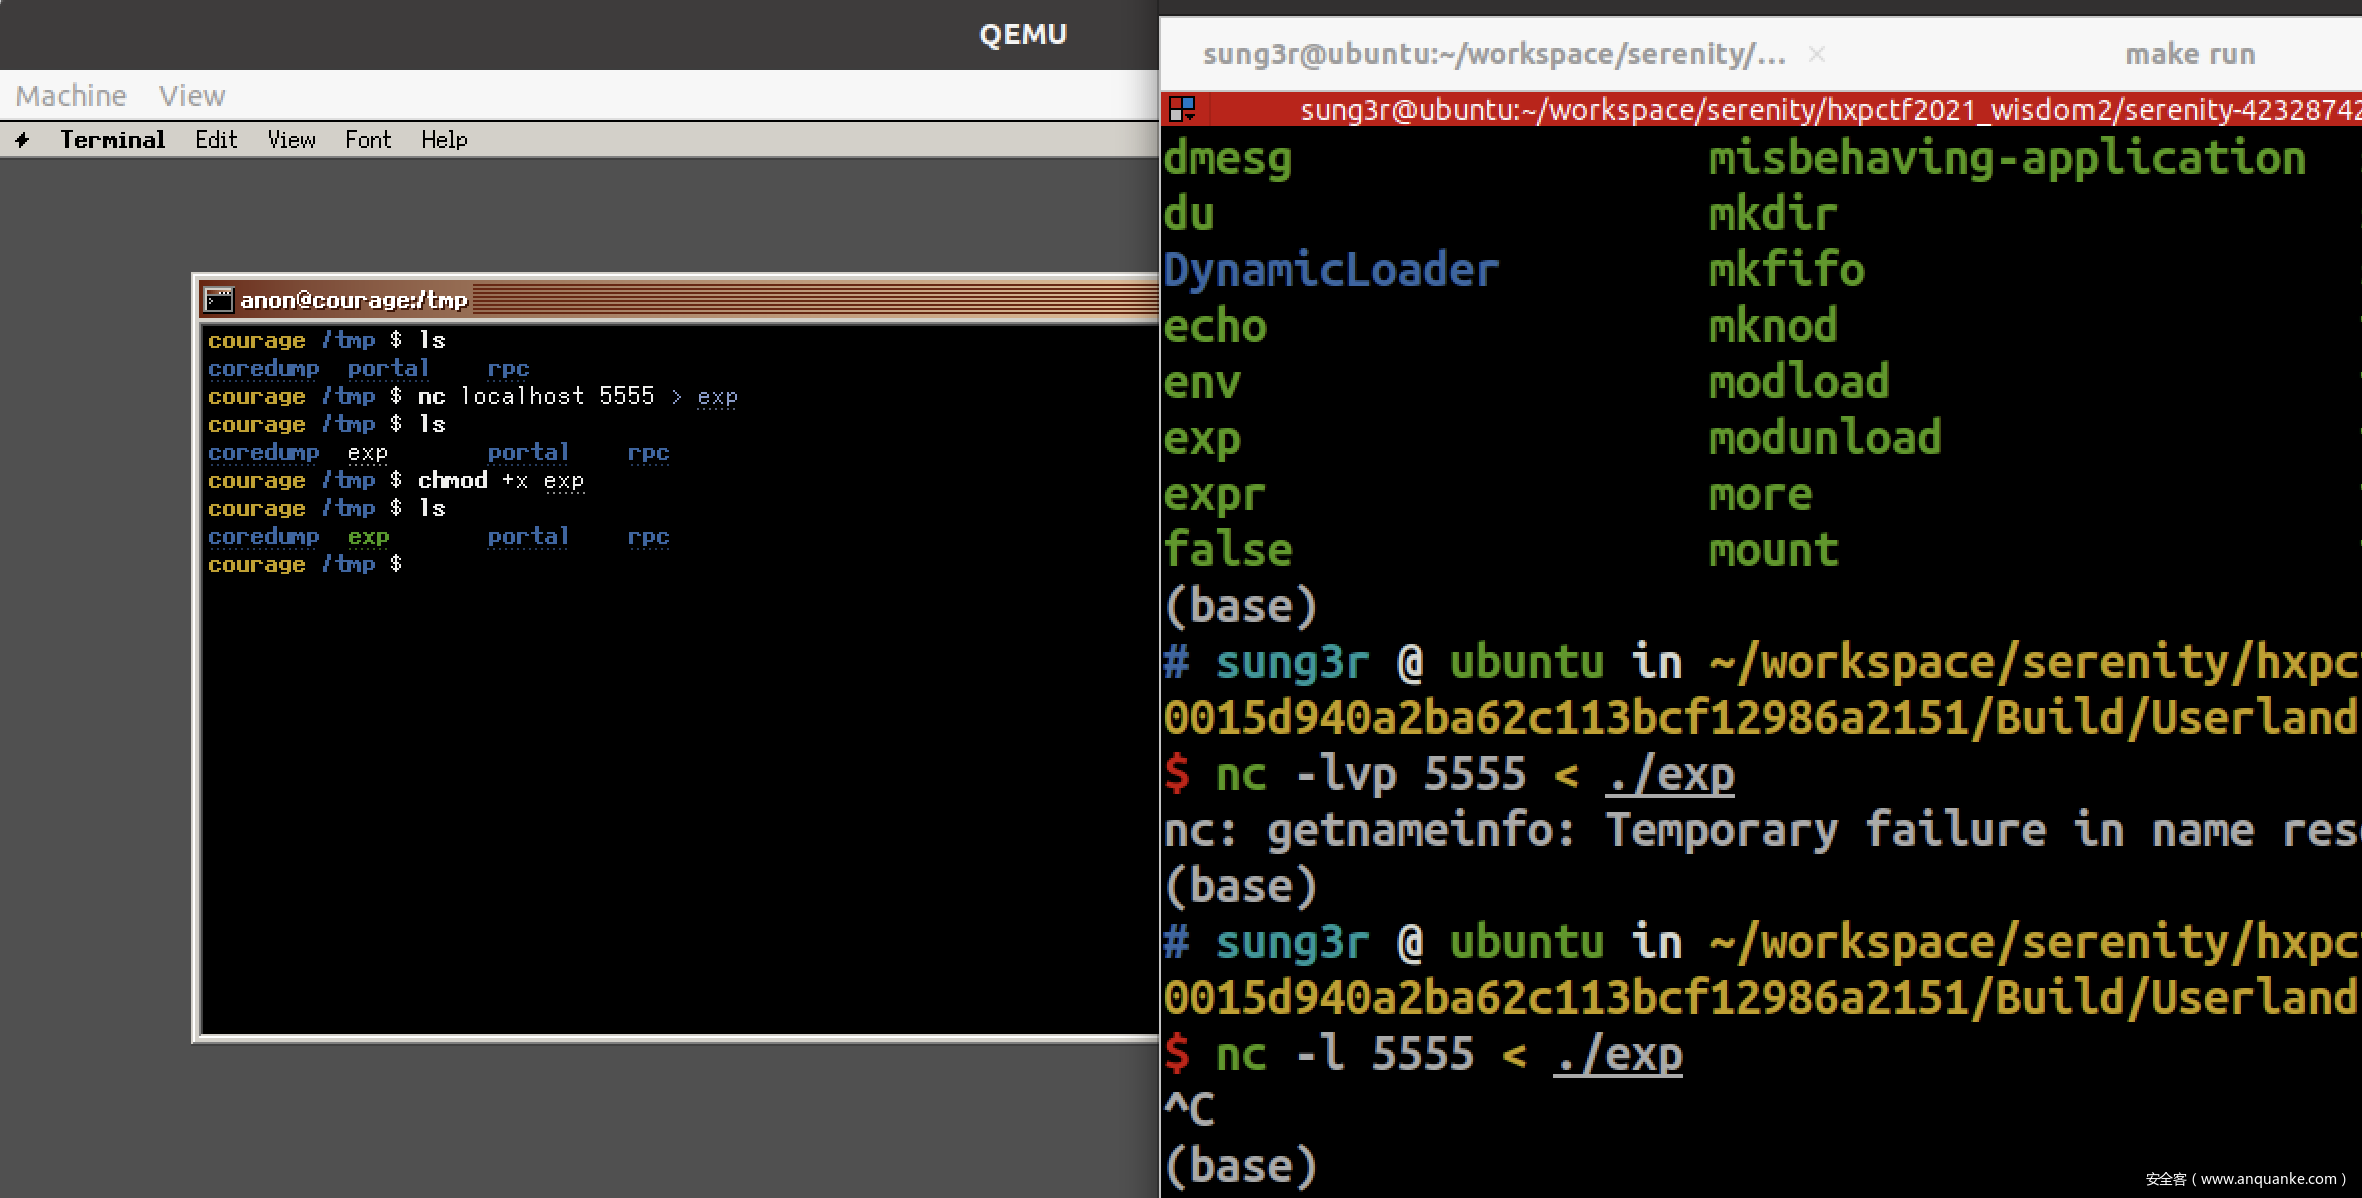
Task: Click the blue DynamicLoader directory entry
Action: [1330, 271]
